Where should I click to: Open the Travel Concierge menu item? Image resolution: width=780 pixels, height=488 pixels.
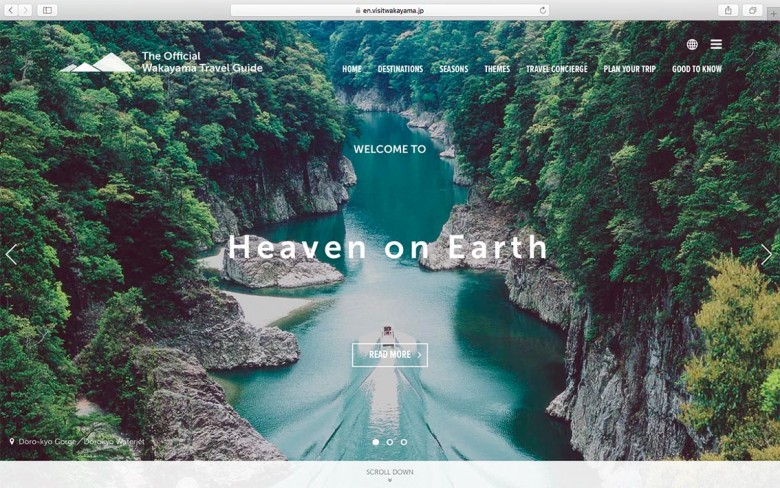[x=557, y=69]
